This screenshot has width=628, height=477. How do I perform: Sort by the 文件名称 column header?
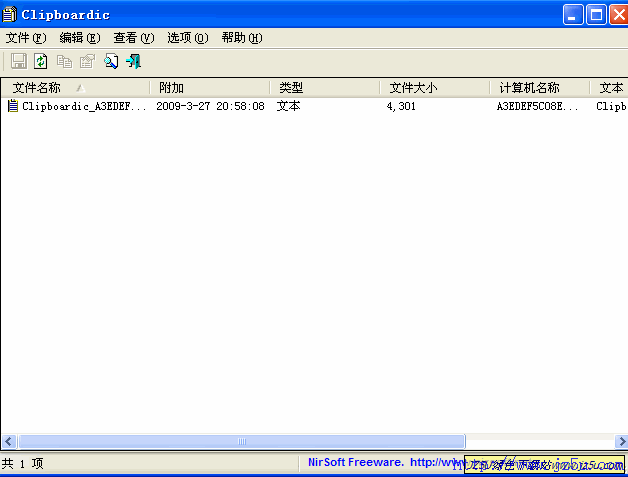click(75, 88)
